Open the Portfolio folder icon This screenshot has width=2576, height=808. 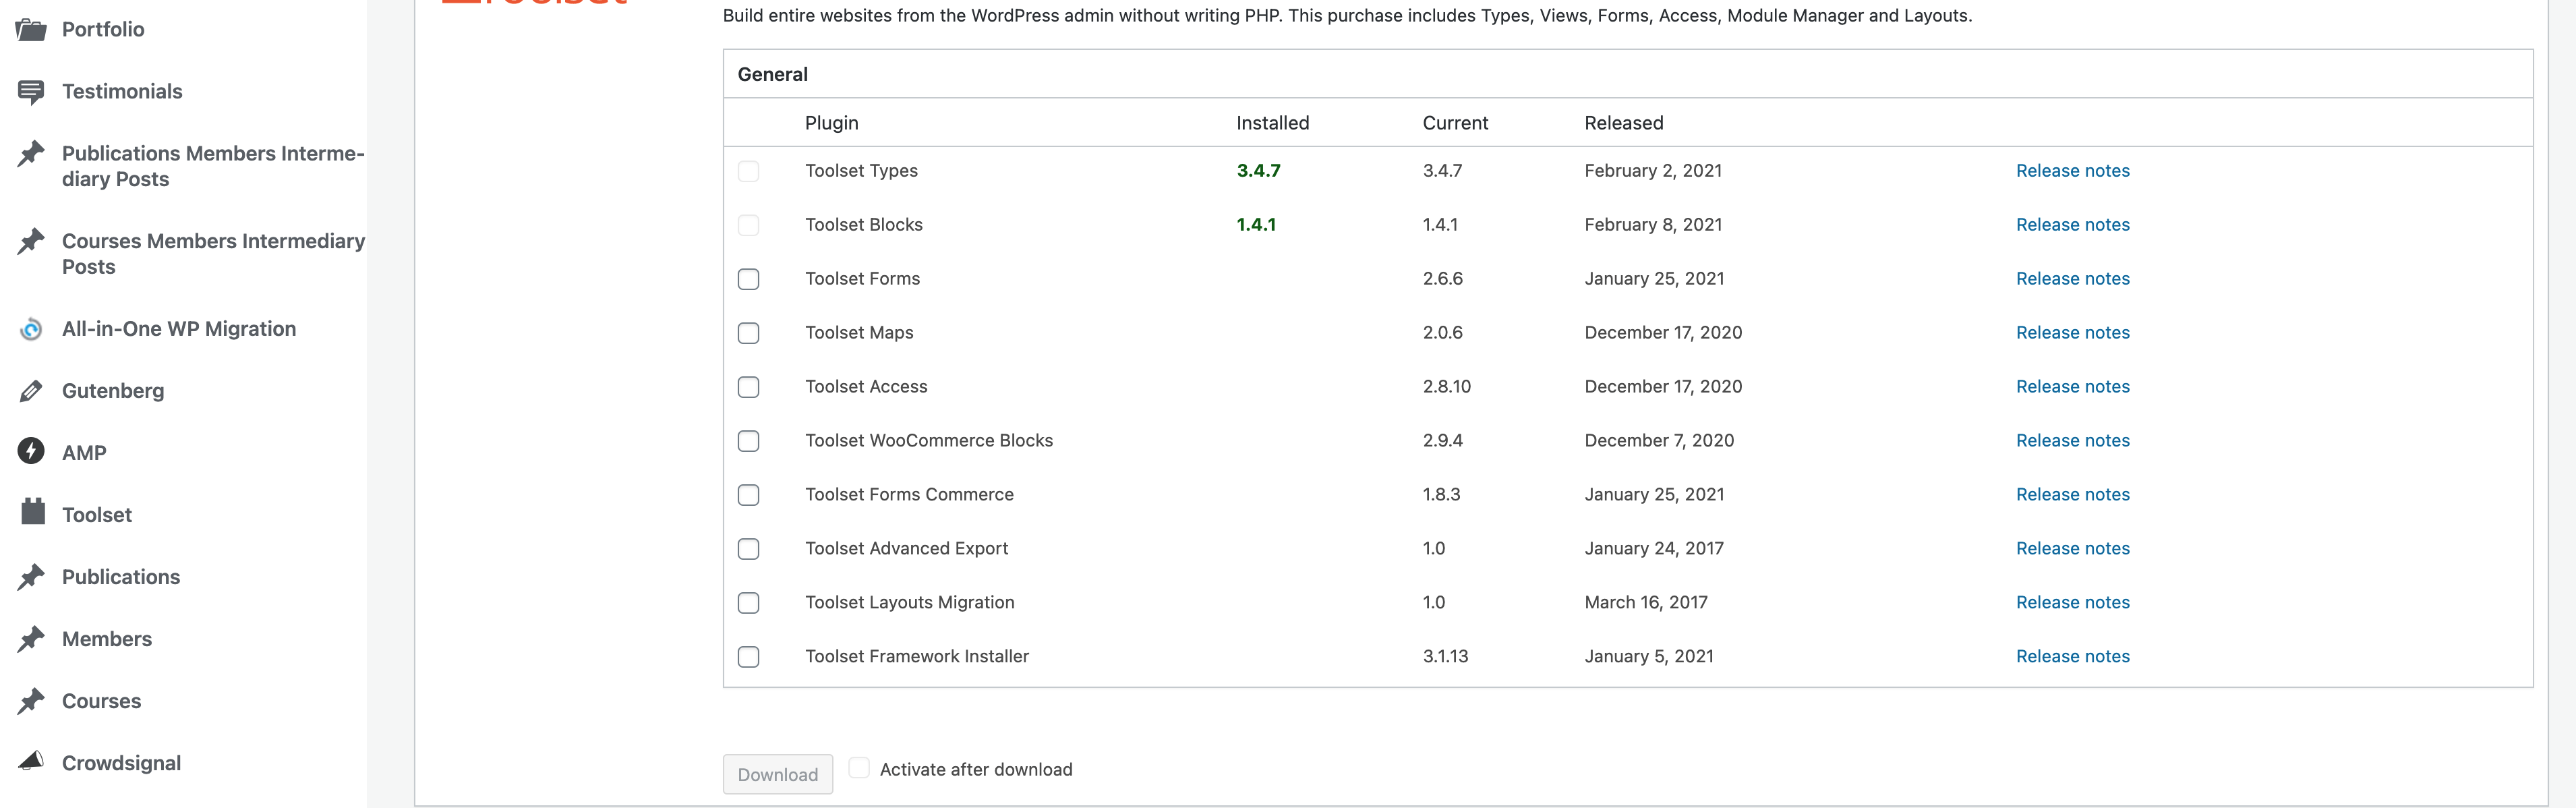(x=31, y=29)
